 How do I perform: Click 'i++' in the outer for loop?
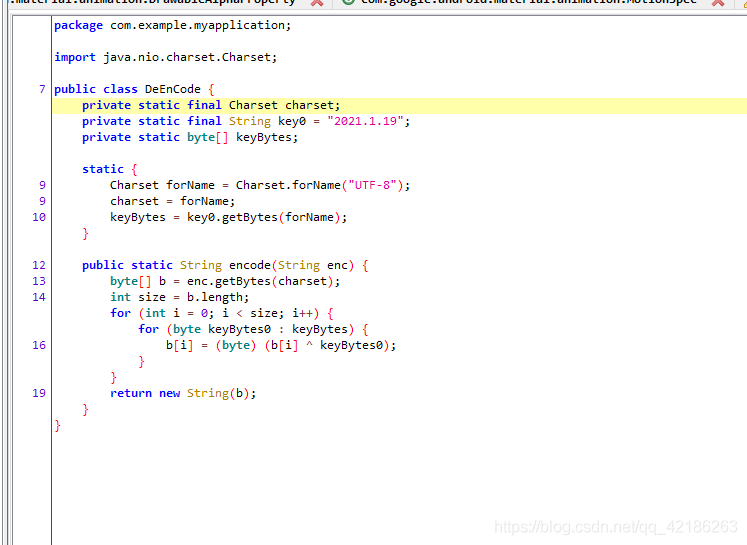[x=303, y=313]
